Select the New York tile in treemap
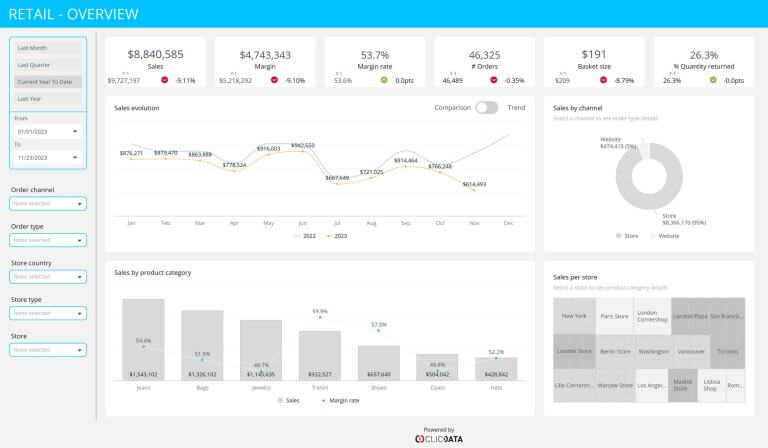 tap(574, 316)
